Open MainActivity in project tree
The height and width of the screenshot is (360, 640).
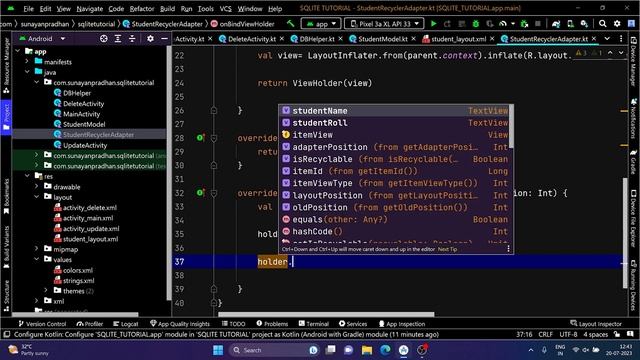(81, 114)
